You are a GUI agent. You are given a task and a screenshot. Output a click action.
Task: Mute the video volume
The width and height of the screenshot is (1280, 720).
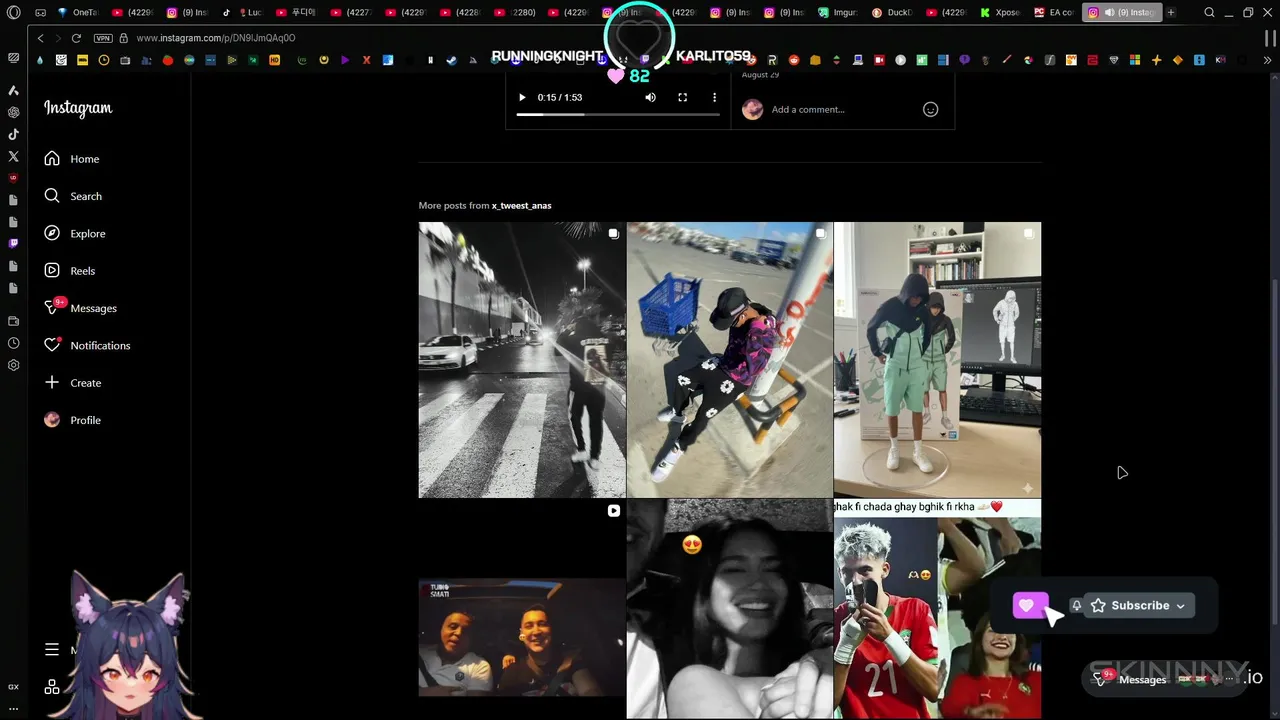pos(650,97)
